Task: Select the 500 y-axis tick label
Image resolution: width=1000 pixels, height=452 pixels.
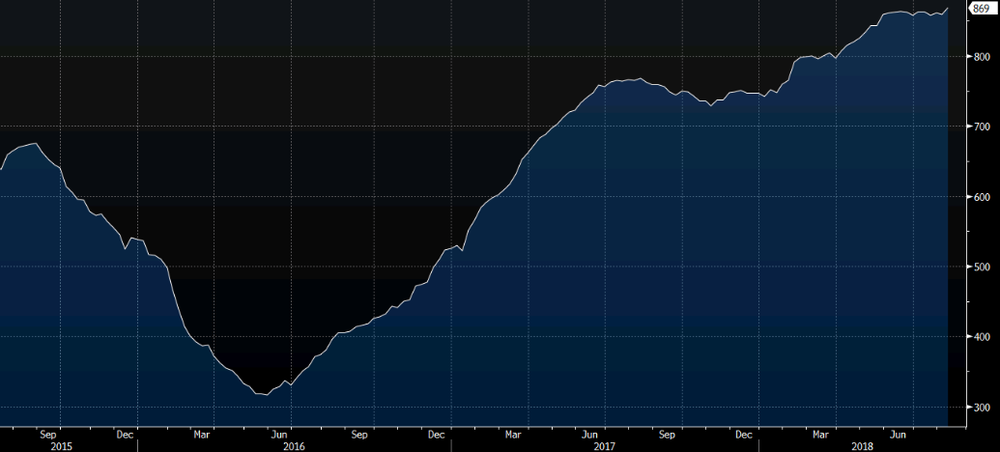Action: pos(982,267)
